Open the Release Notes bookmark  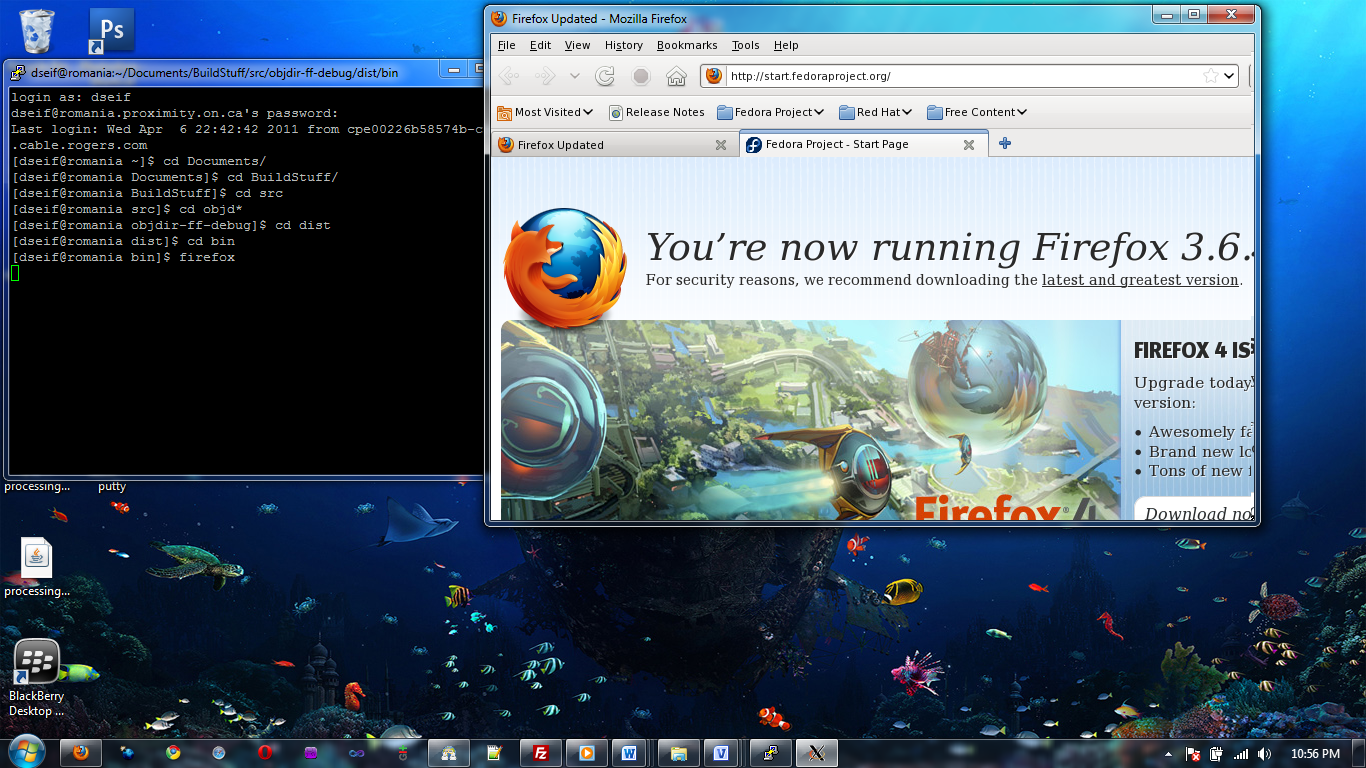tap(657, 112)
